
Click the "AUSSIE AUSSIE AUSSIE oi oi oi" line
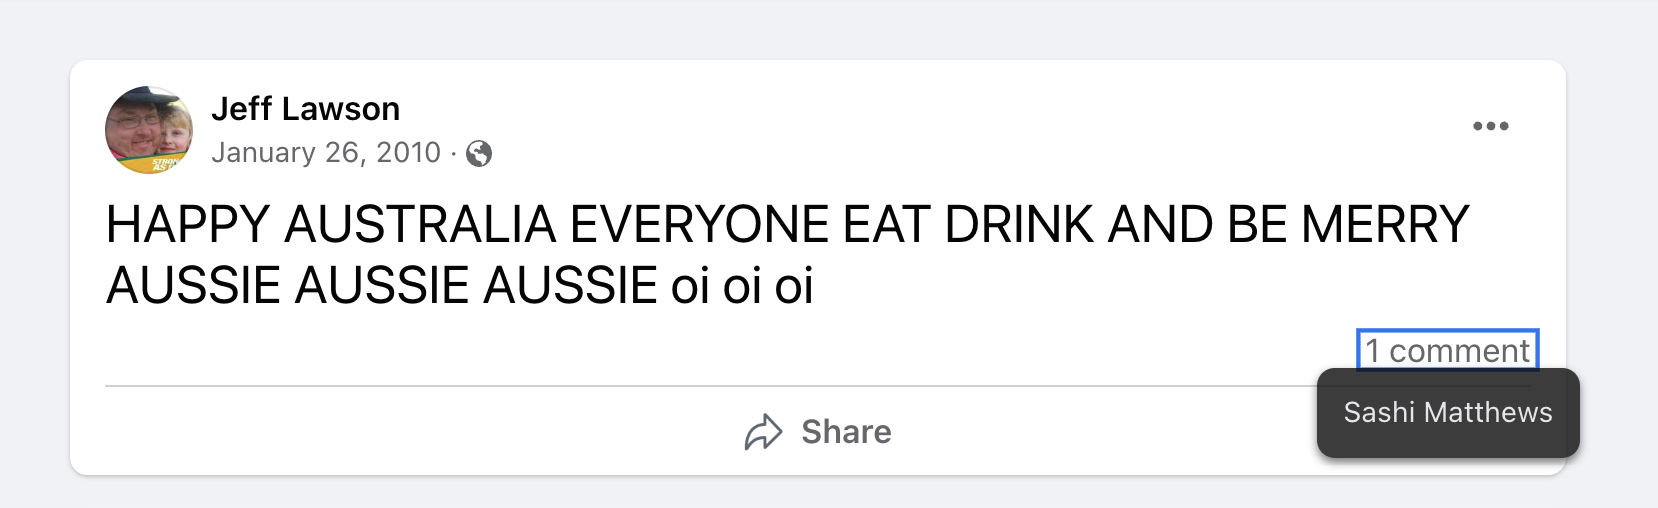click(x=459, y=286)
